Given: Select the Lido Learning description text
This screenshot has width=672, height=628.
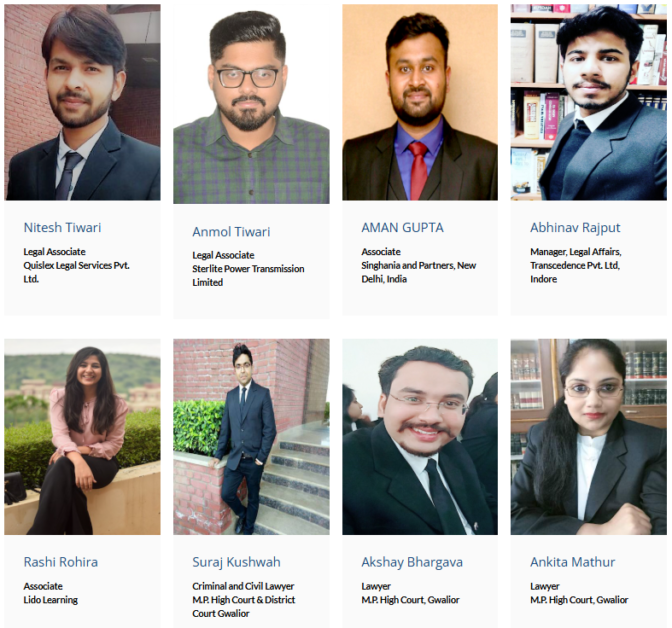Looking at the screenshot, I should pos(51,599).
